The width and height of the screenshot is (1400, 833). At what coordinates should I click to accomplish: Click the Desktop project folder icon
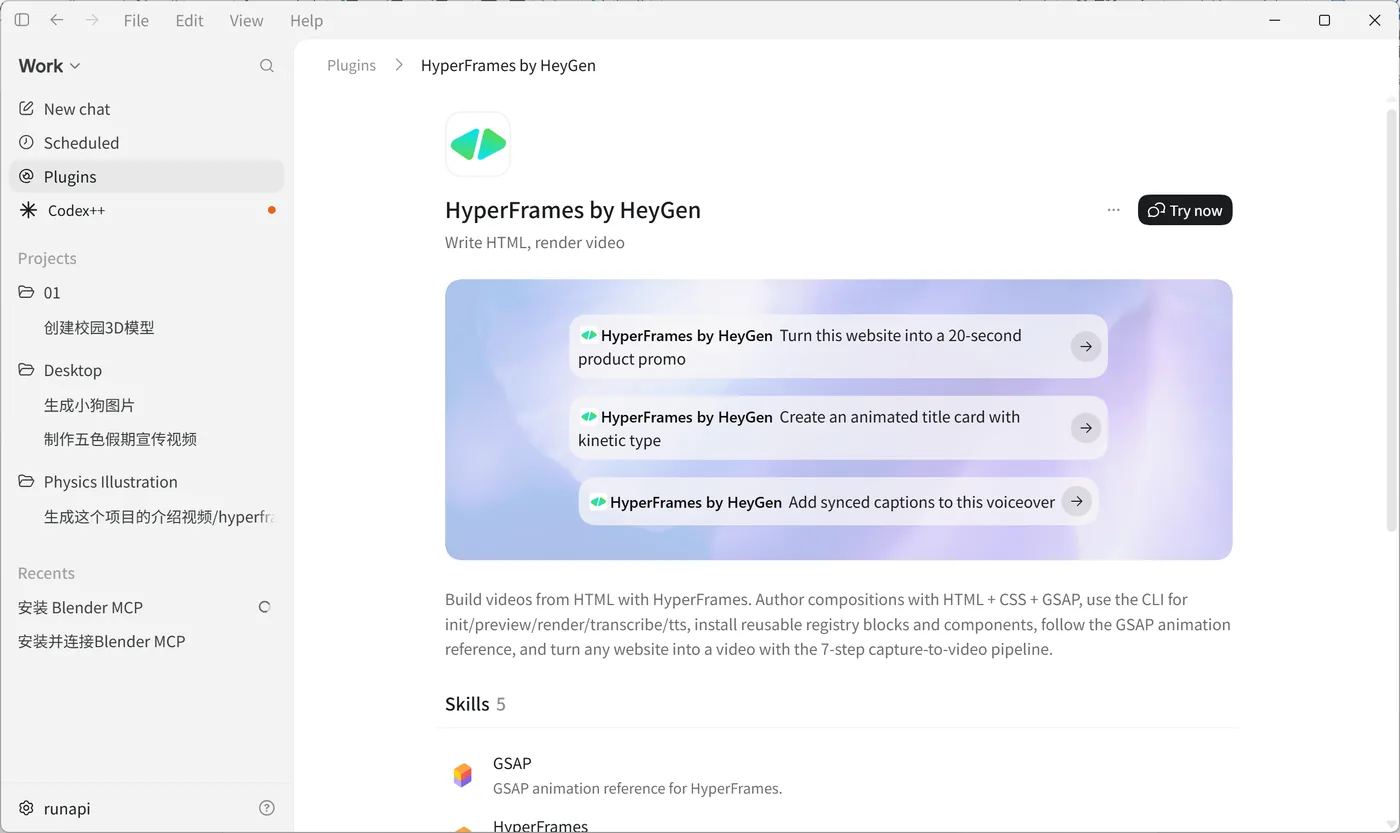coord(27,370)
